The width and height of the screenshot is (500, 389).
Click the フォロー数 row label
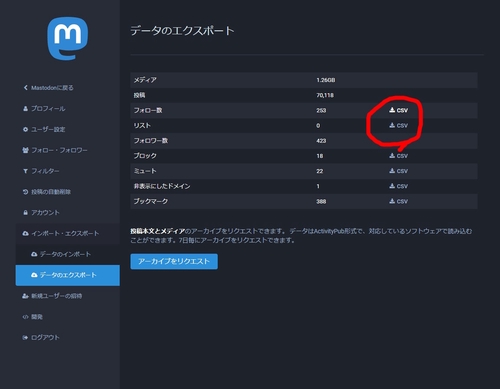point(148,110)
